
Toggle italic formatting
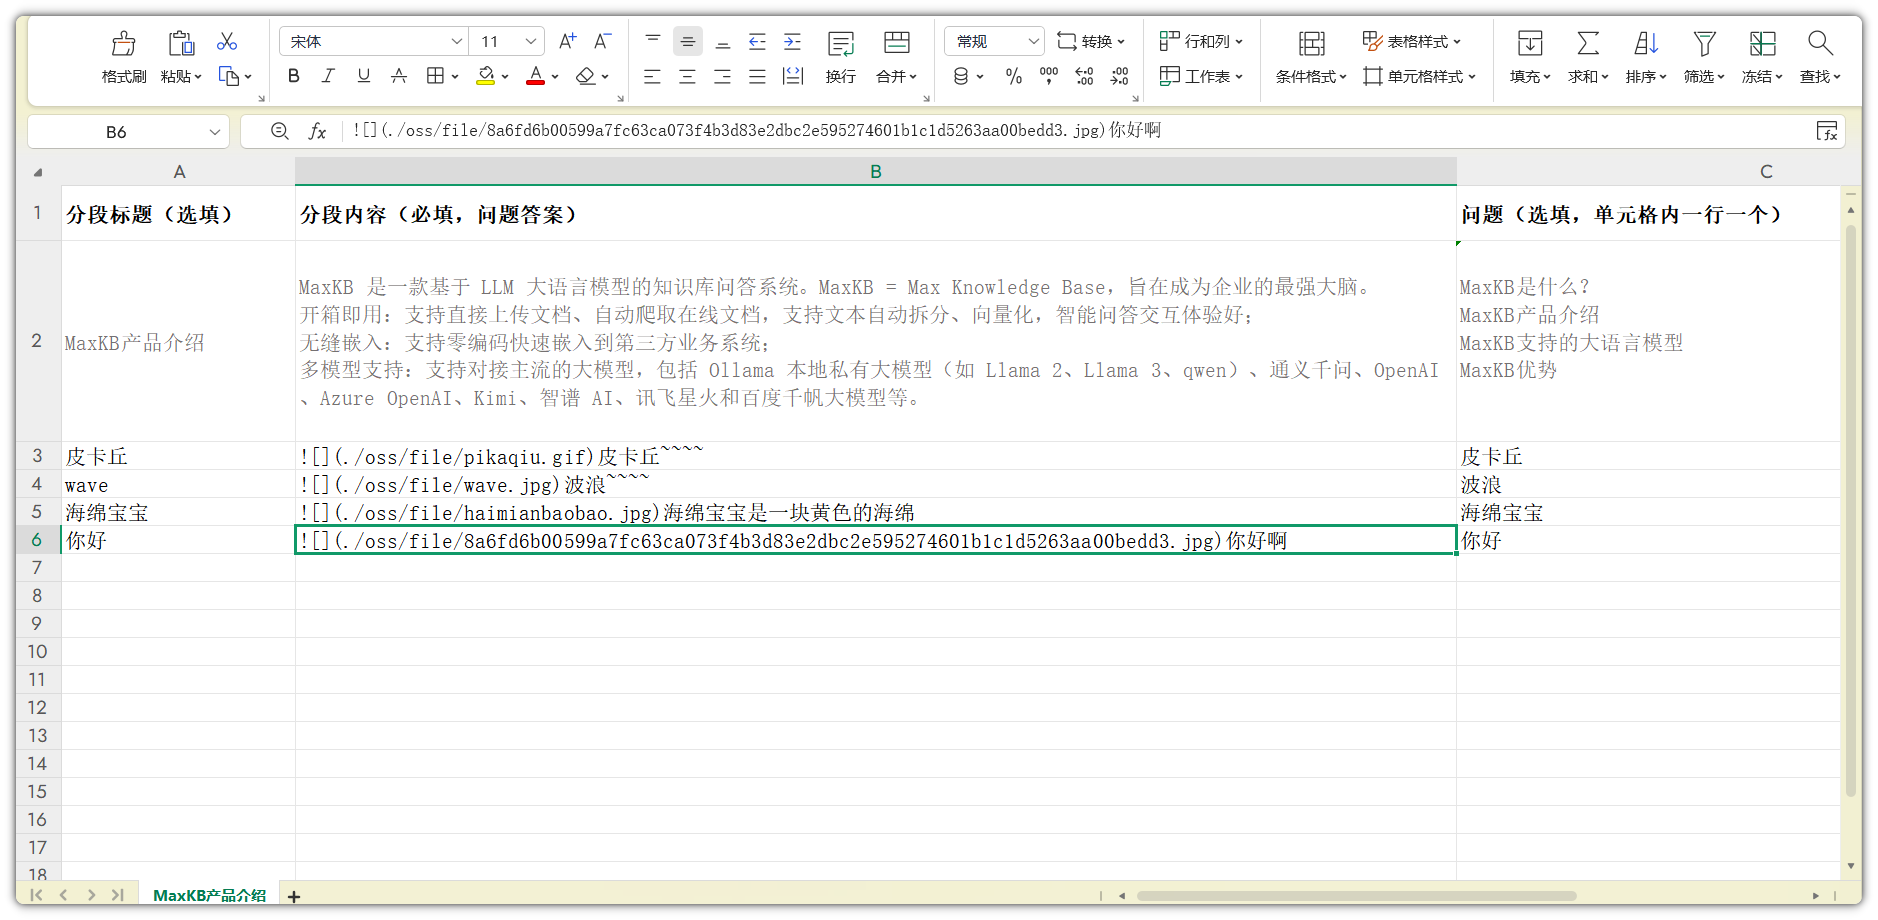[328, 75]
